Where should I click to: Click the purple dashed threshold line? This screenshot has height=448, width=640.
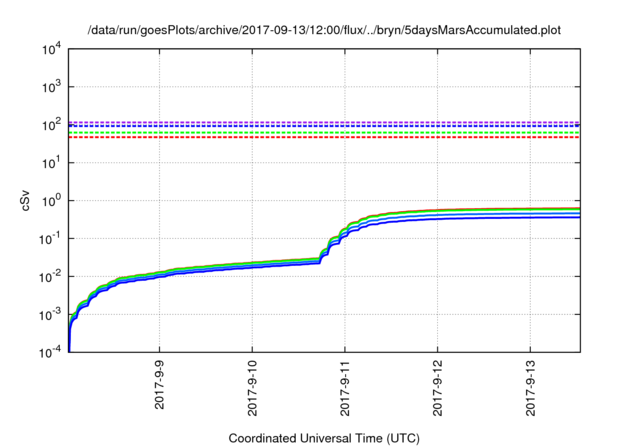coord(324,122)
